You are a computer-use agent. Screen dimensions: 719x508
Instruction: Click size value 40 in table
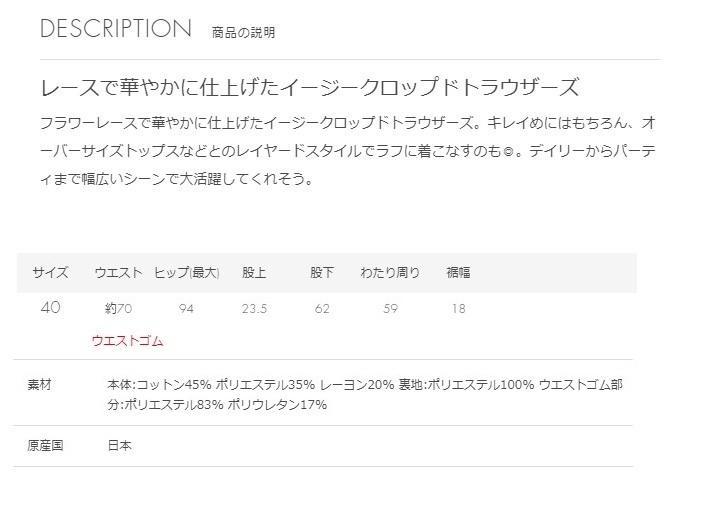(x=50, y=307)
